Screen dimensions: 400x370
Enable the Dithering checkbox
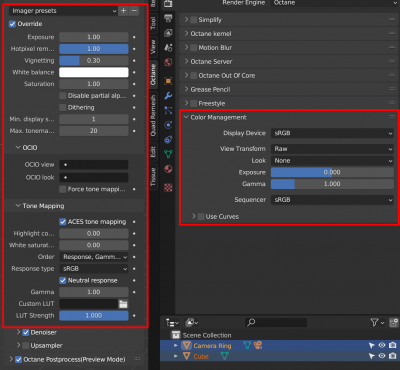[x=63, y=107]
